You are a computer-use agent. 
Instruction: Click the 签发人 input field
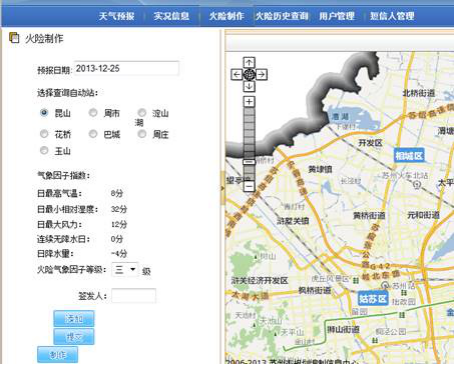point(133,296)
